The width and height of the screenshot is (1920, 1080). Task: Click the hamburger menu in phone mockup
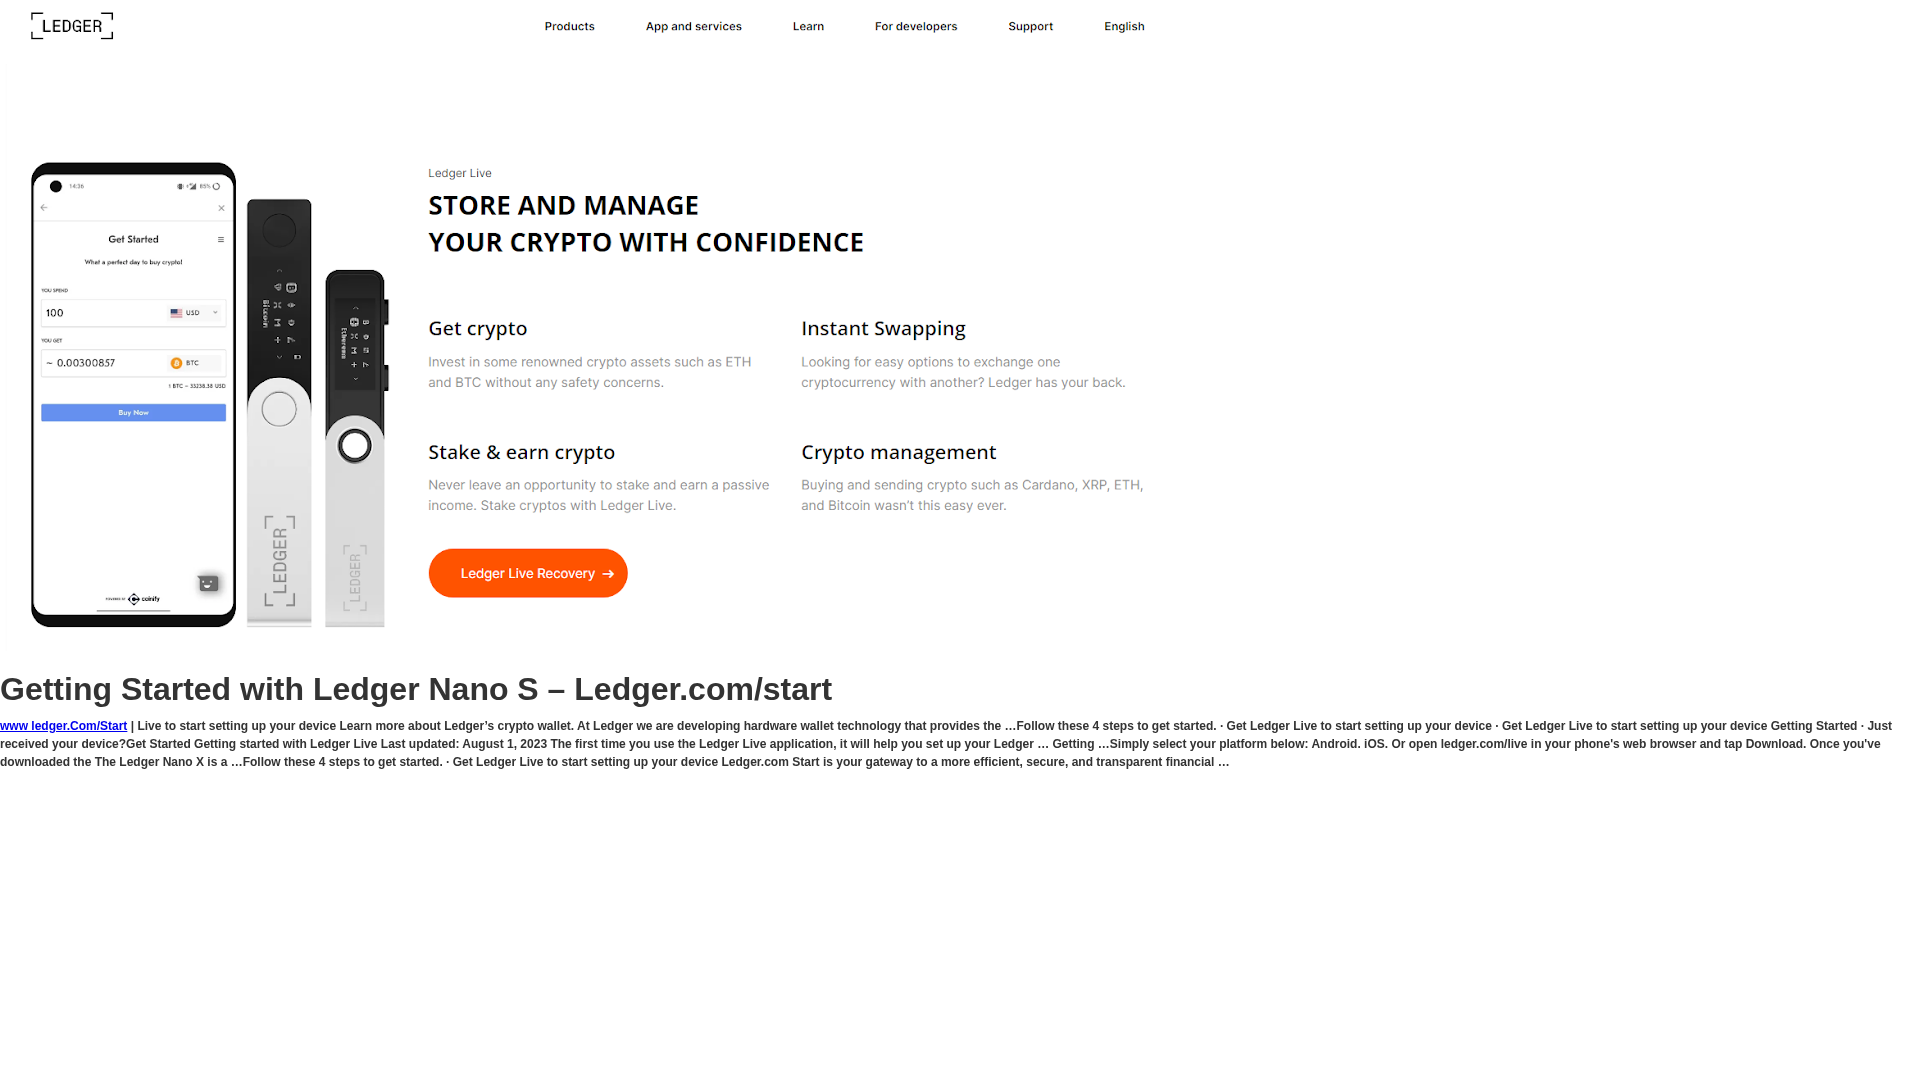point(221,240)
